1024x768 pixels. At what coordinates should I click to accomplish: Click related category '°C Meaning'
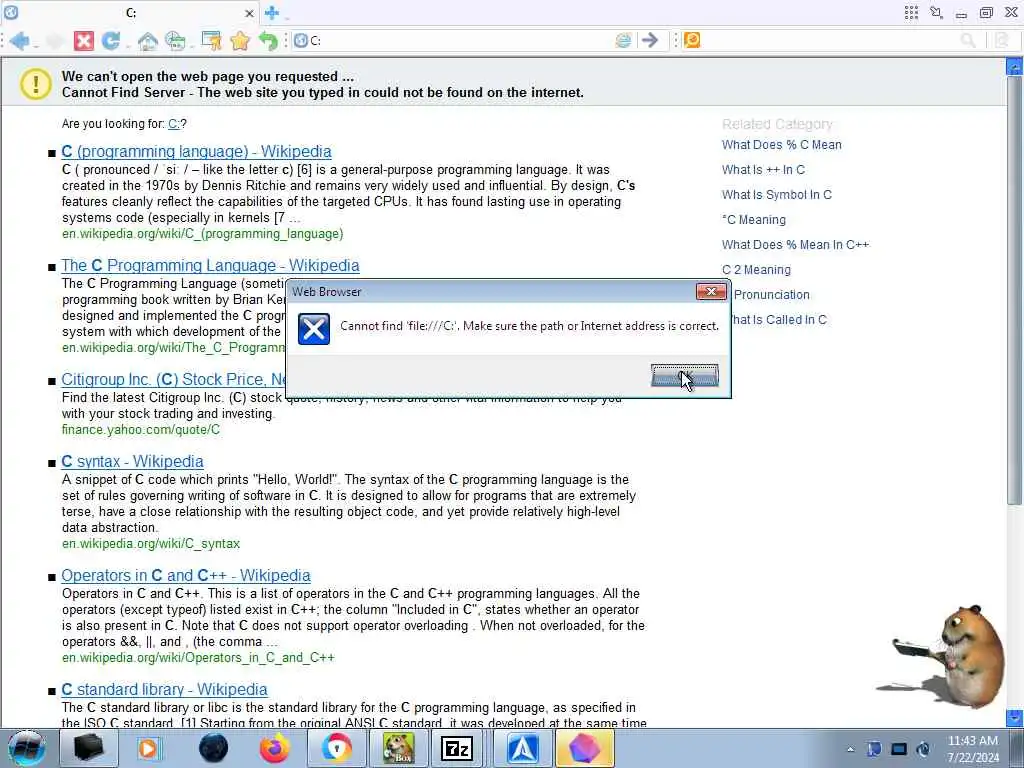click(x=754, y=220)
